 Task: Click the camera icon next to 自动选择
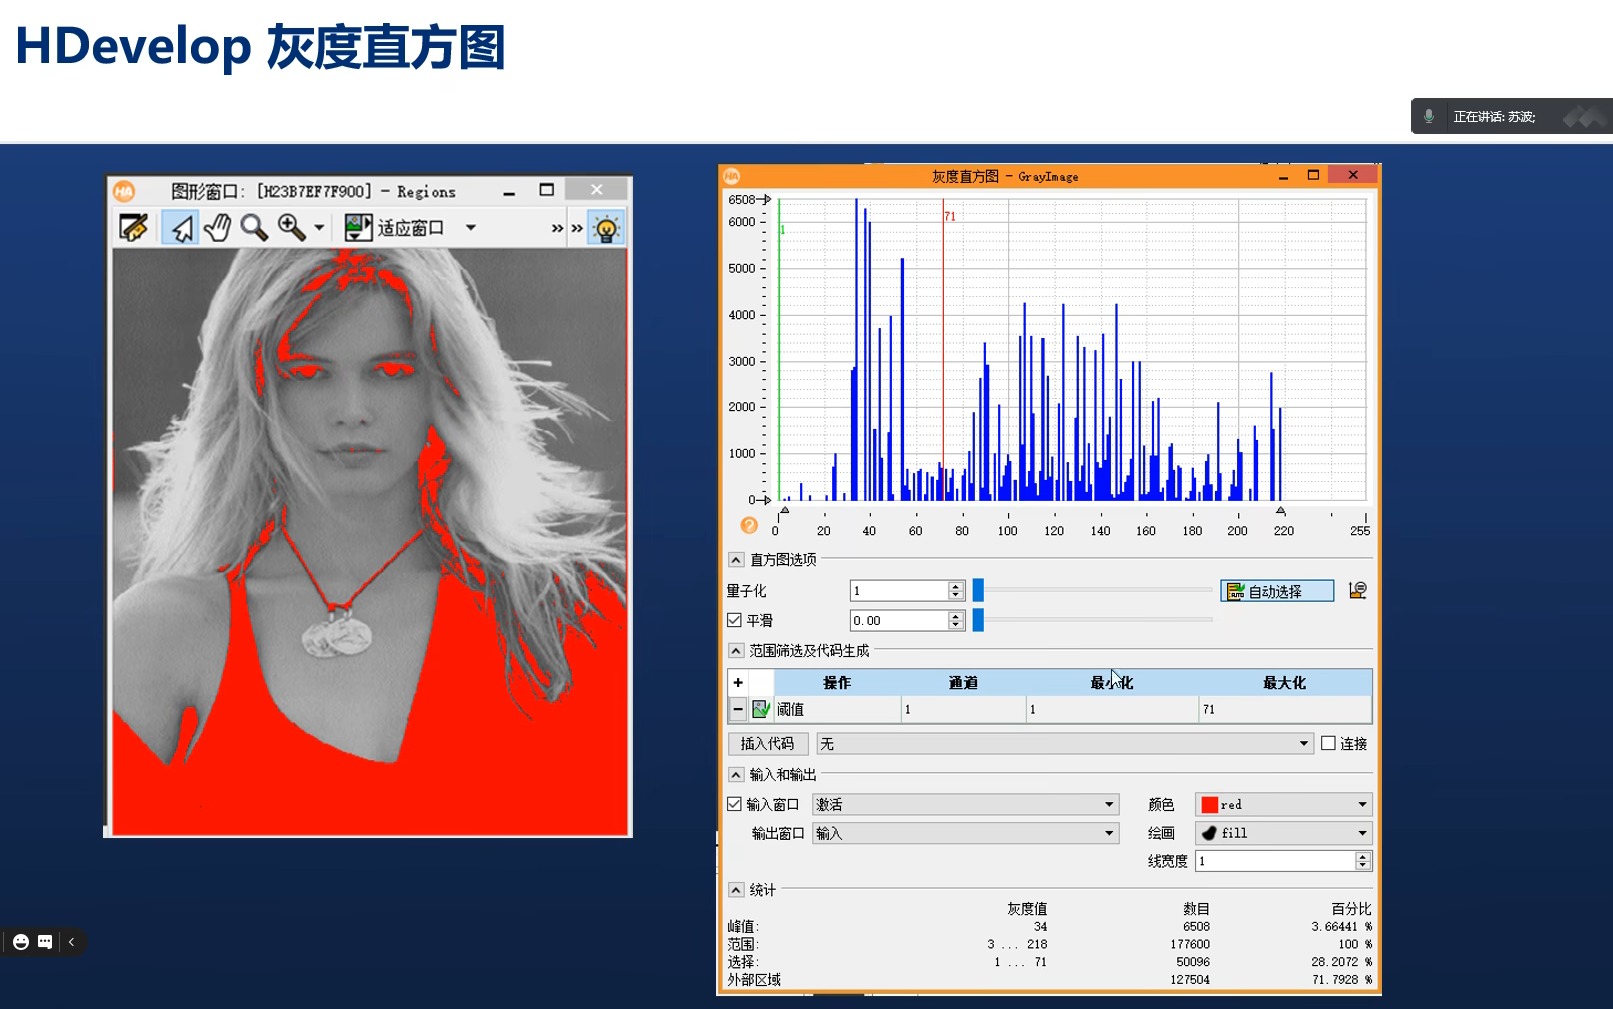tap(1357, 590)
